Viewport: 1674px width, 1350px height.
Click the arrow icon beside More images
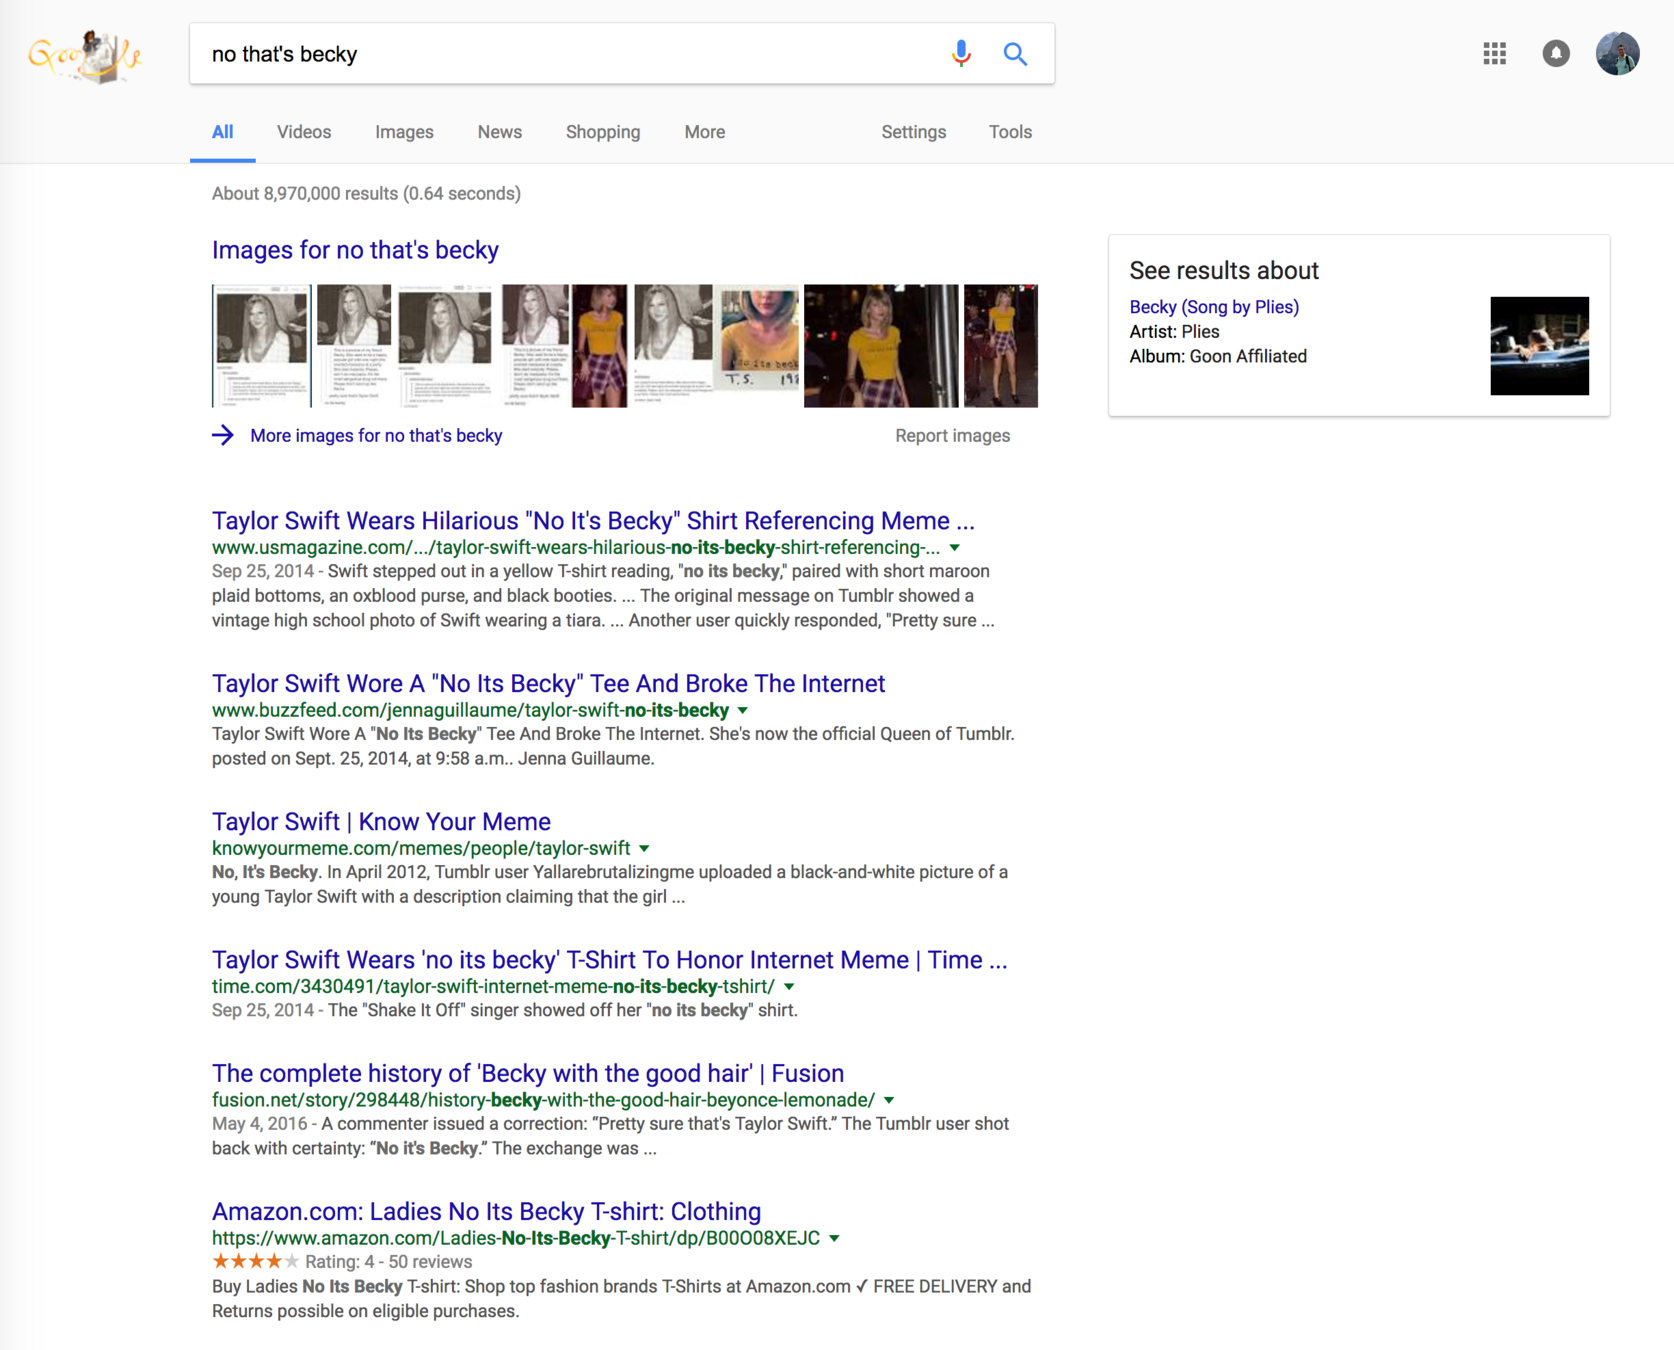point(223,435)
